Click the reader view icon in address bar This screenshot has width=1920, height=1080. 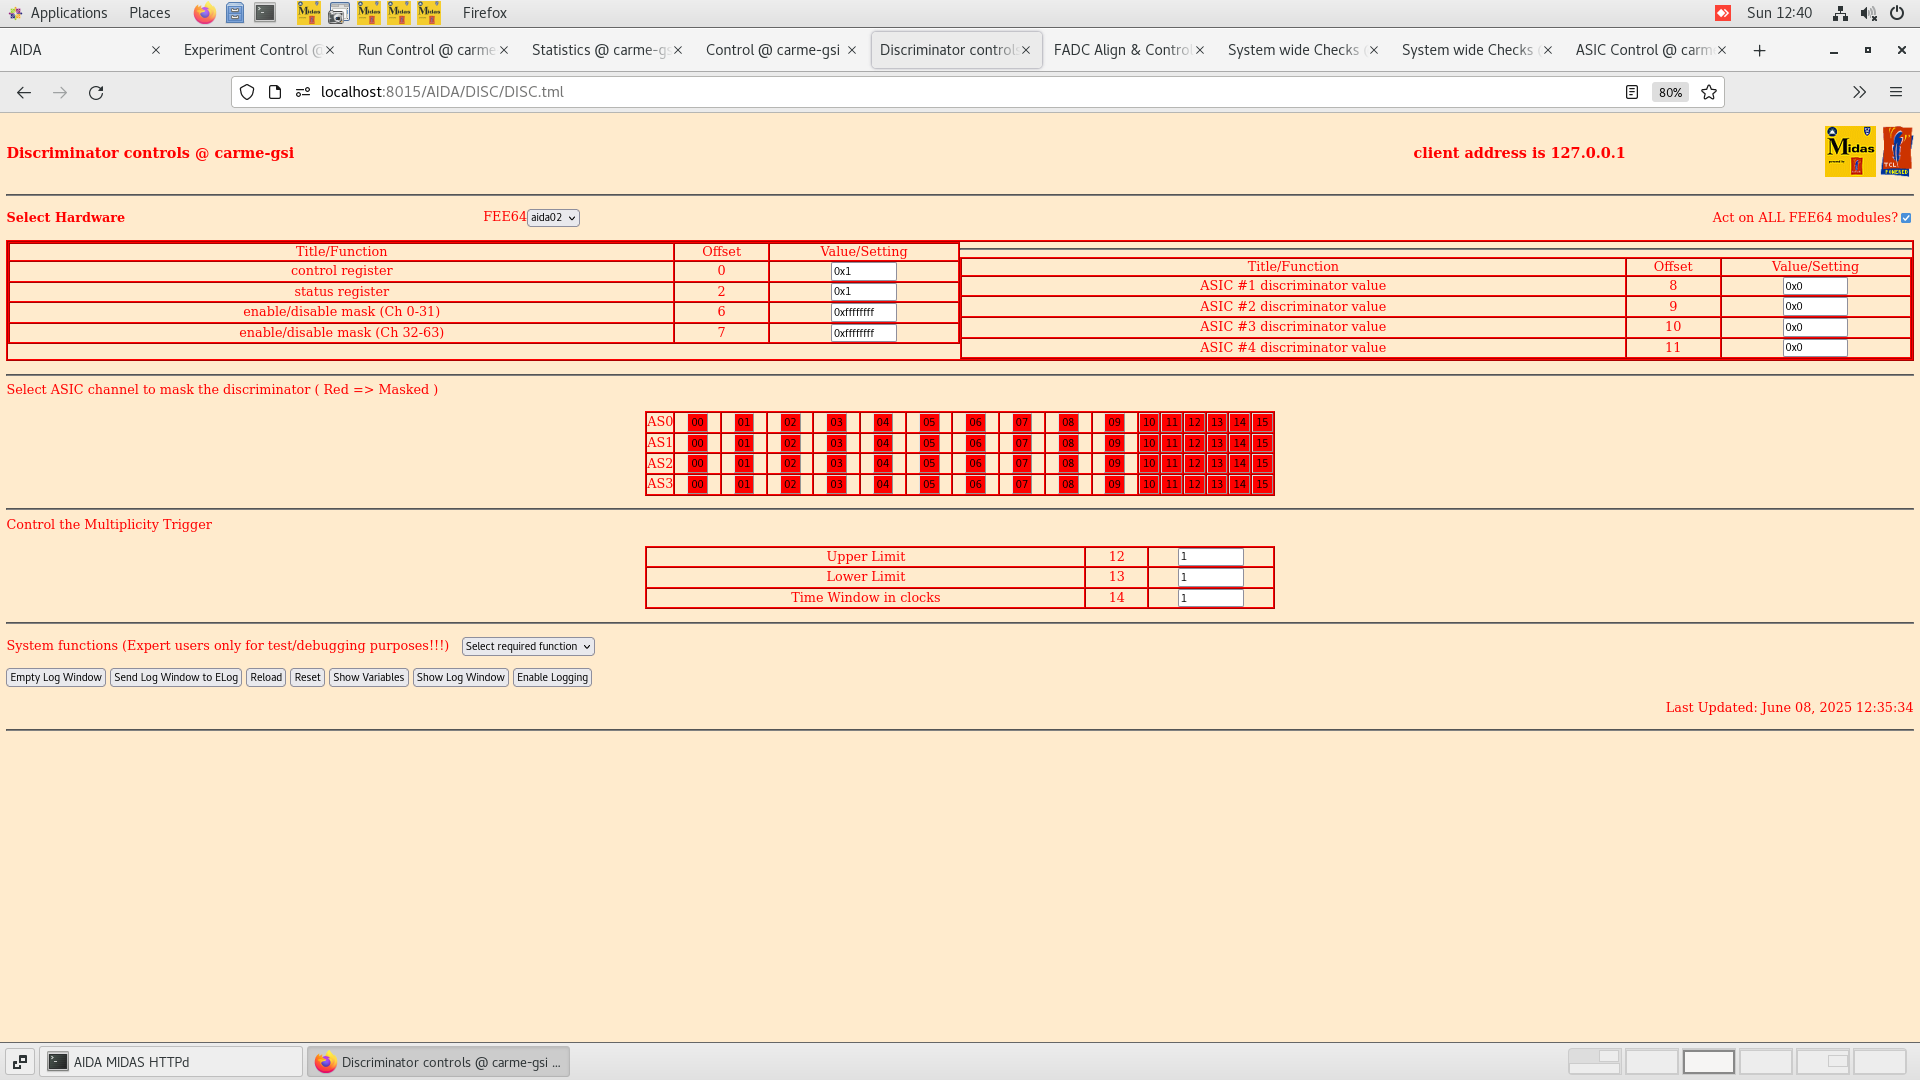[x=1633, y=92]
